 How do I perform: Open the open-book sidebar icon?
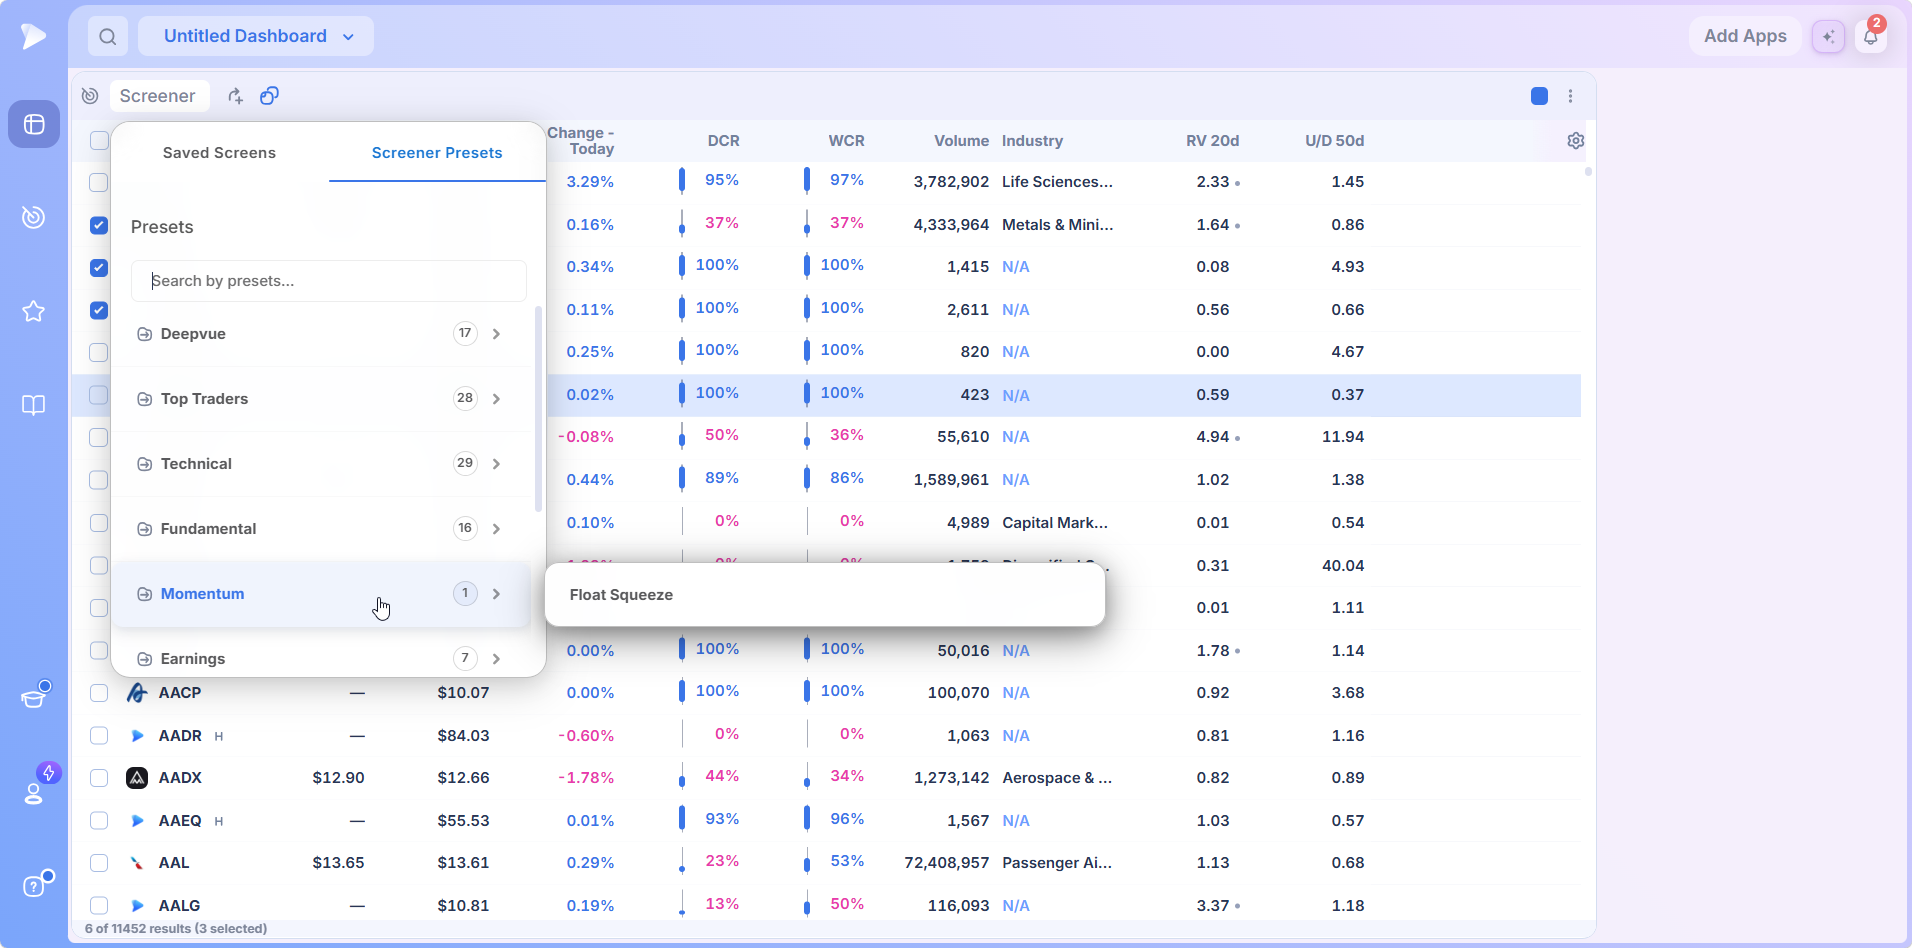(34, 405)
